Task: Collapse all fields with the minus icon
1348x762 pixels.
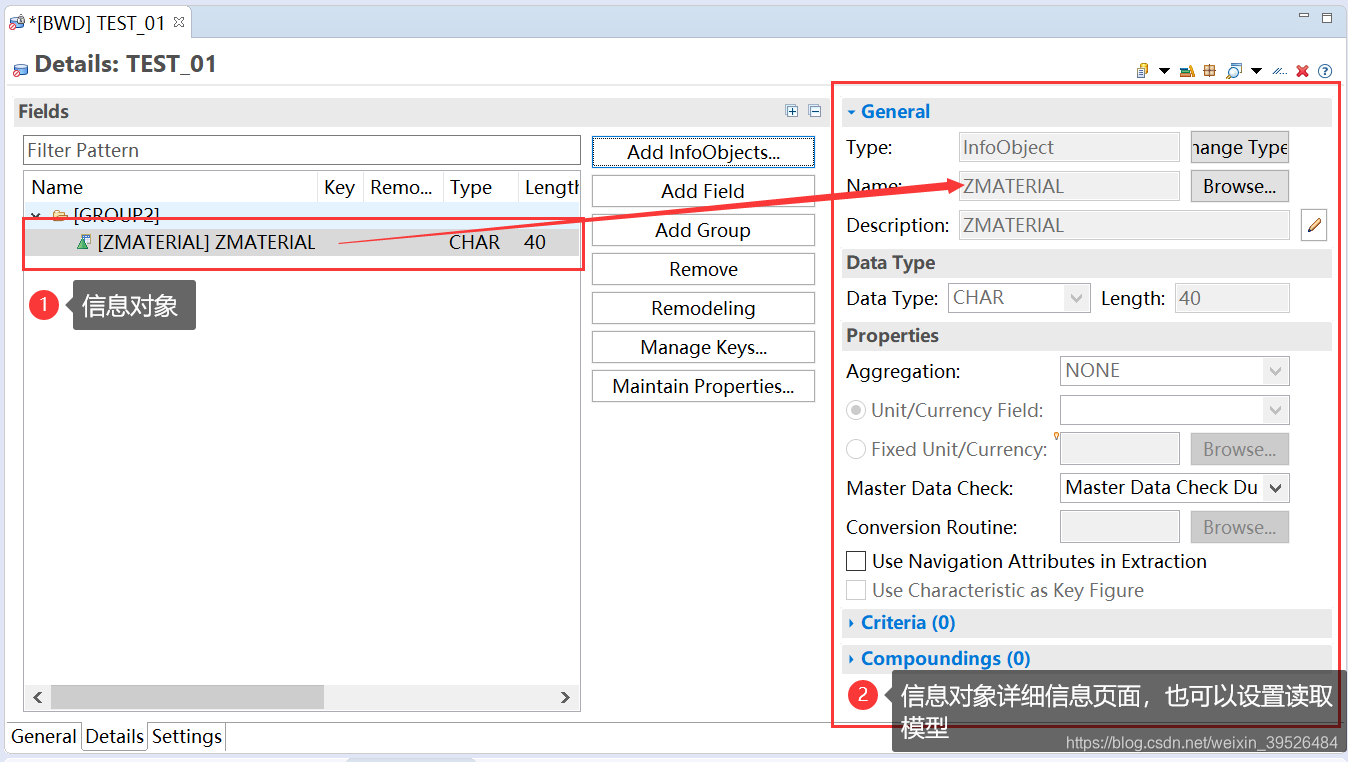Action: coord(814,111)
